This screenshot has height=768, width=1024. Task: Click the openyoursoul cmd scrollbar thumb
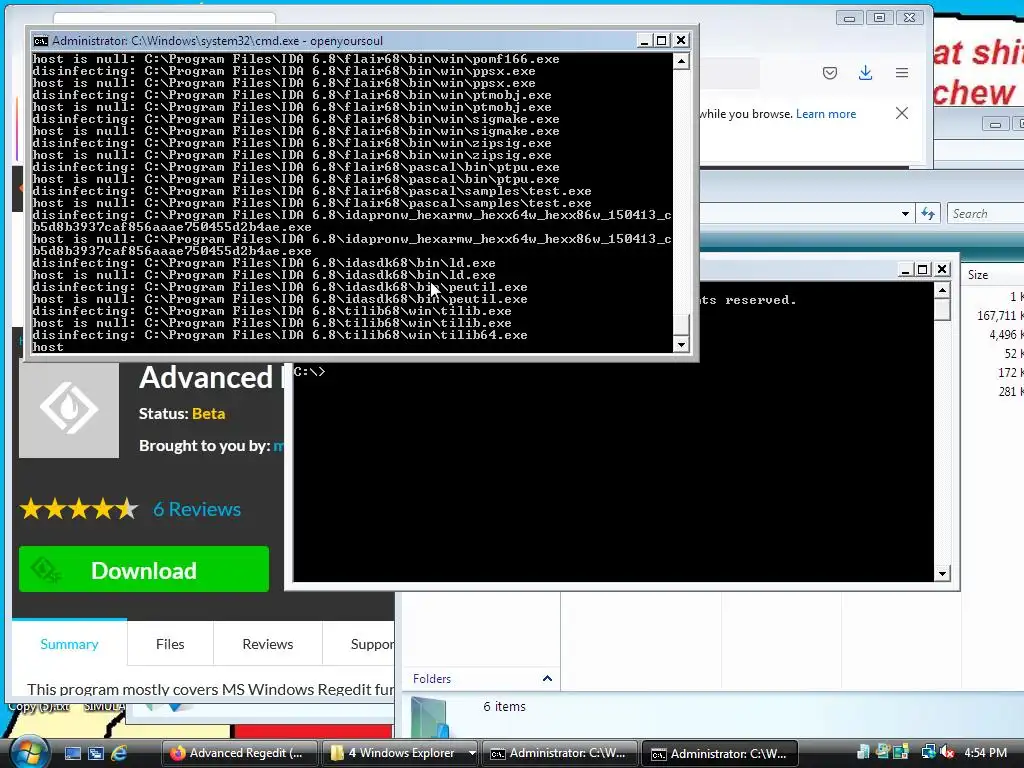click(x=681, y=325)
